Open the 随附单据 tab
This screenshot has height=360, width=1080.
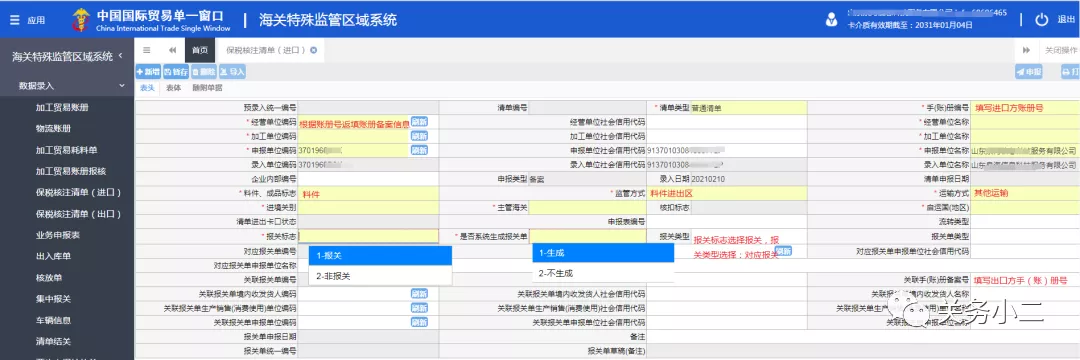point(207,88)
